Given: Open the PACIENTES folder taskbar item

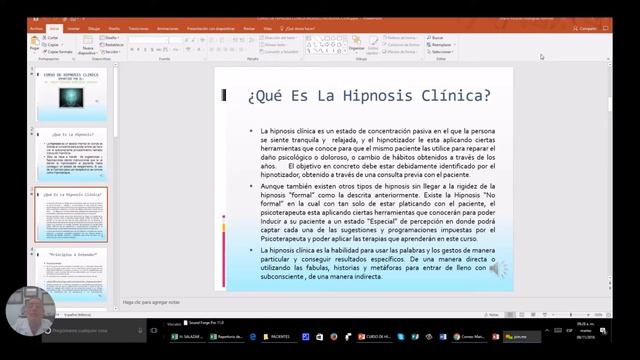Looking at the screenshot, I should tap(278, 337).
